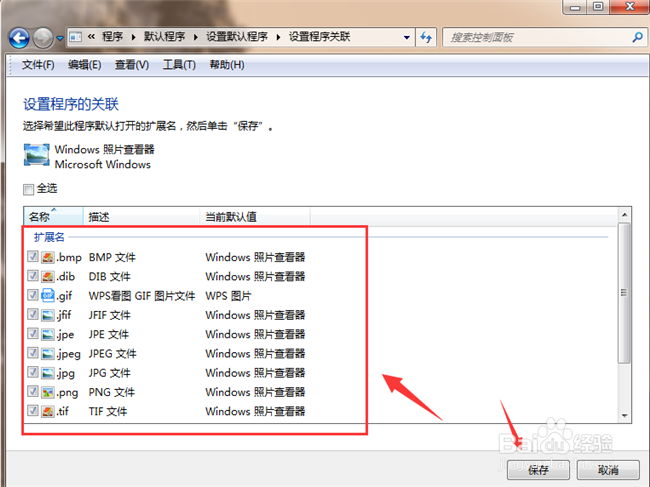
Task: Click the search magnifier icon
Action: (x=638, y=37)
